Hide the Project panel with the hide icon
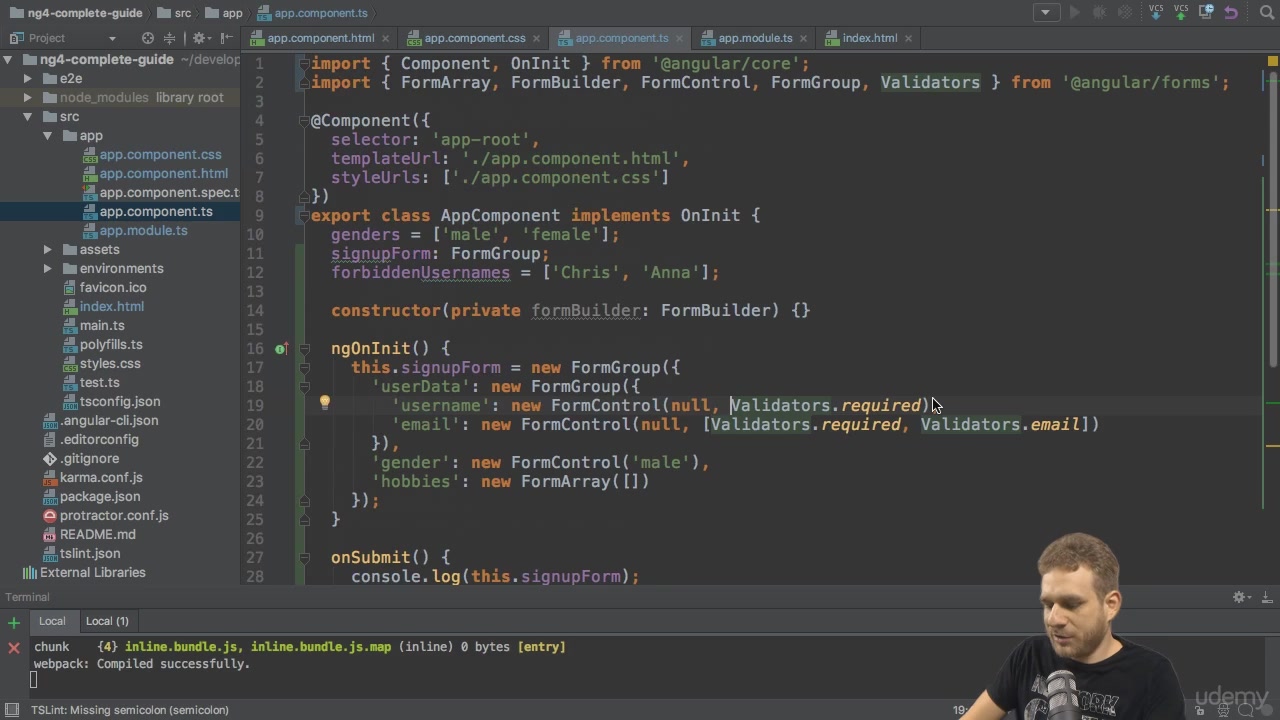This screenshot has height=720, width=1280. (225, 38)
